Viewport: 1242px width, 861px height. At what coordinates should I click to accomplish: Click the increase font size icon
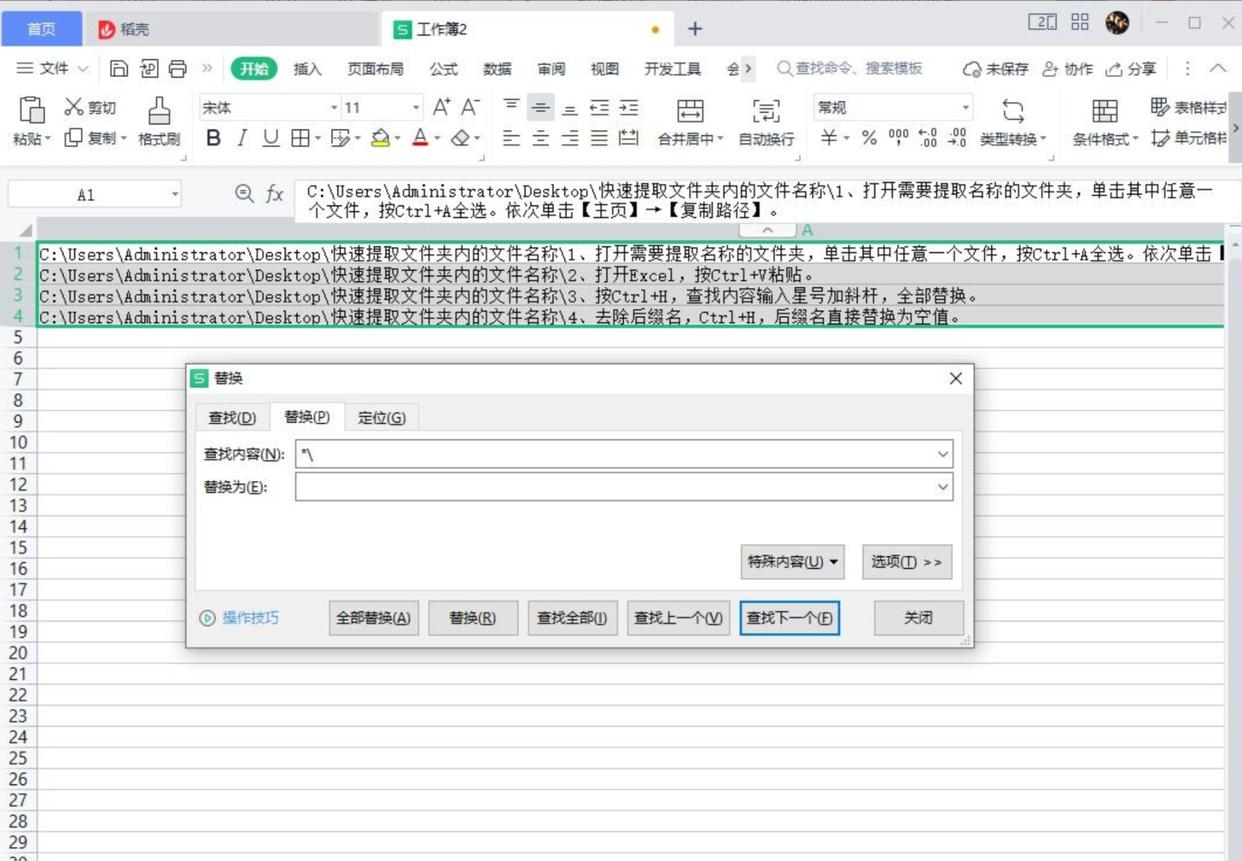441,107
